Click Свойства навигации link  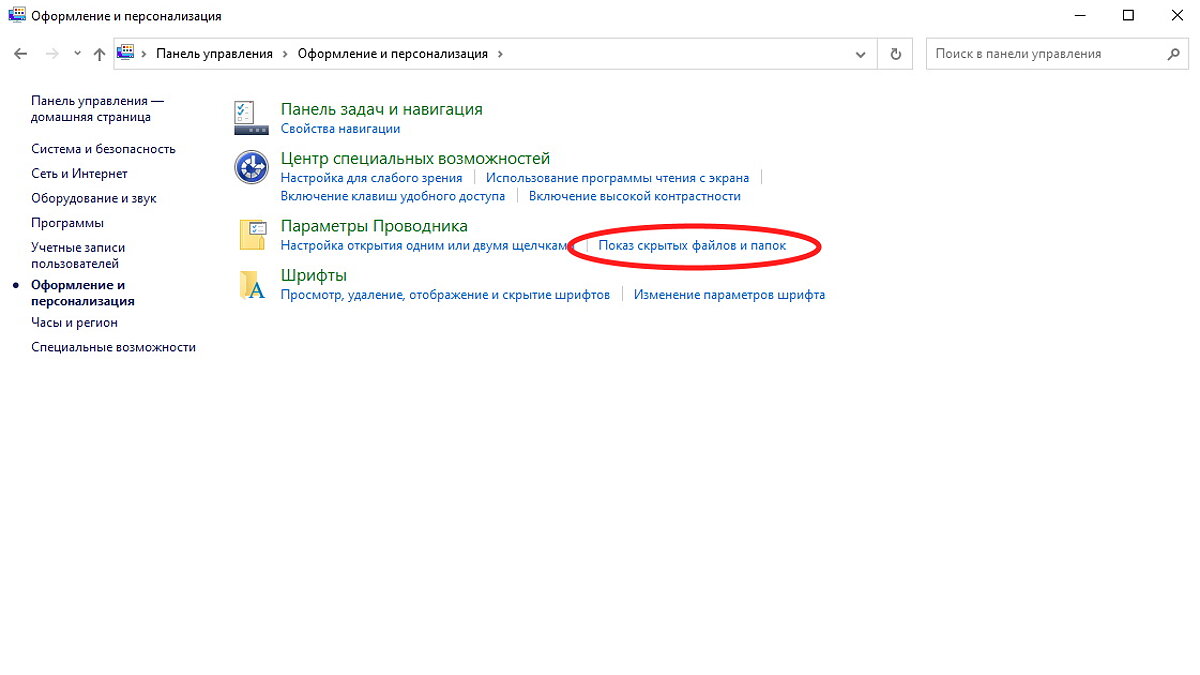click(x=340, y=129)
